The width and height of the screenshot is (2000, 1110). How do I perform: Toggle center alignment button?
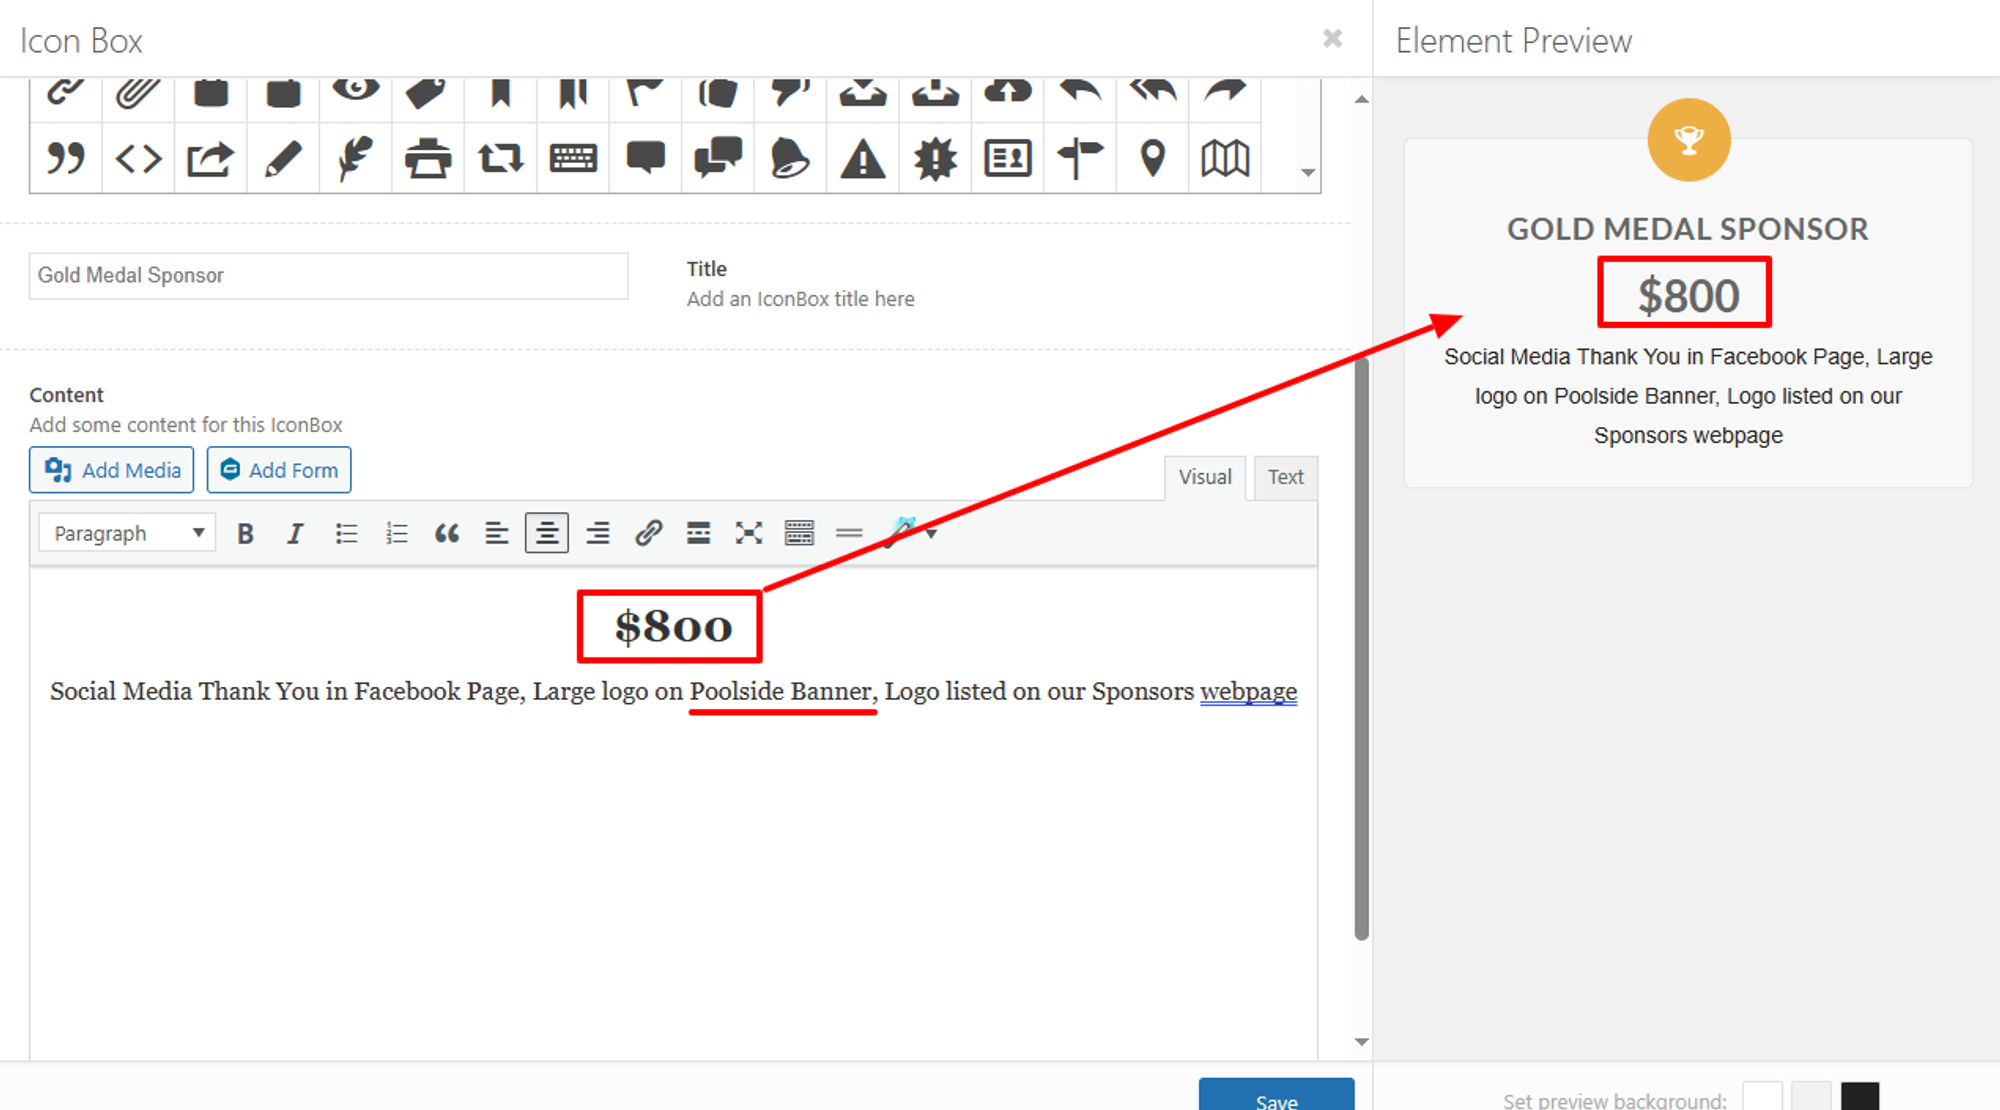coord(547,534)
